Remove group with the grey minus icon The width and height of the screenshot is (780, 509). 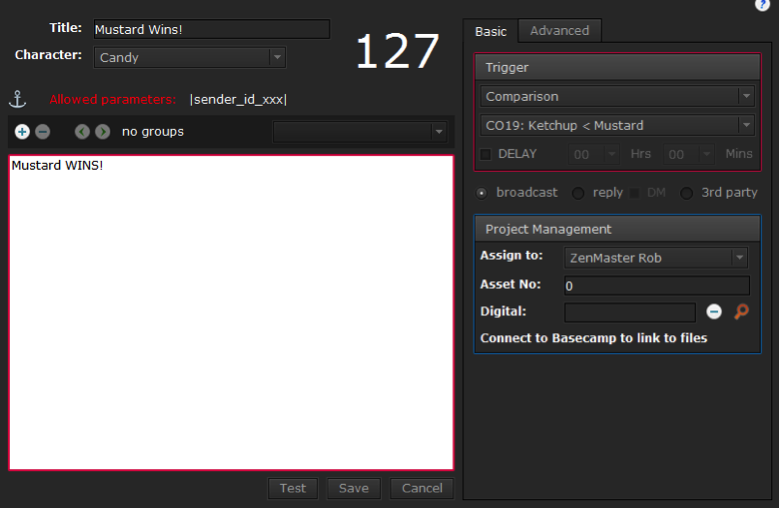click(x=43, y=132)
